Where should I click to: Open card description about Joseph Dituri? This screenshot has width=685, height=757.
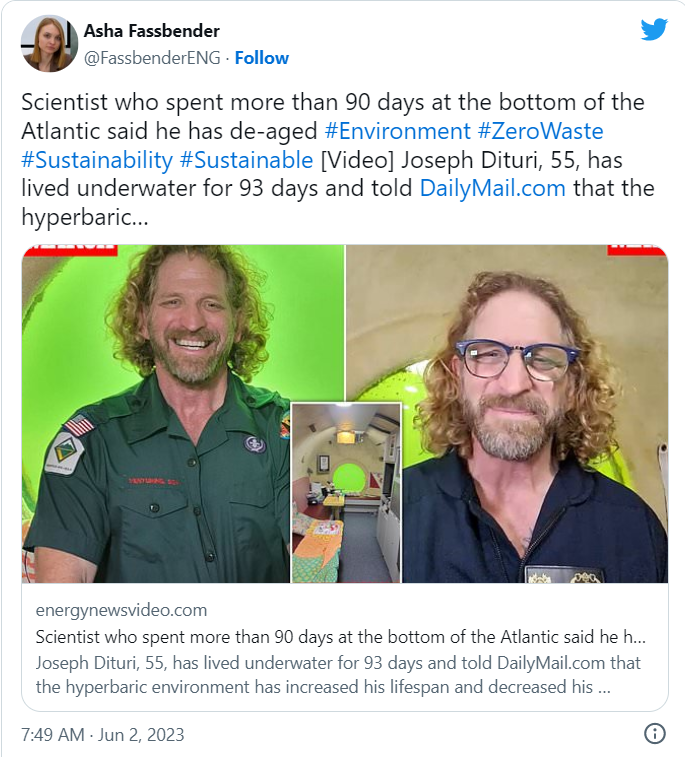point(338,675)
